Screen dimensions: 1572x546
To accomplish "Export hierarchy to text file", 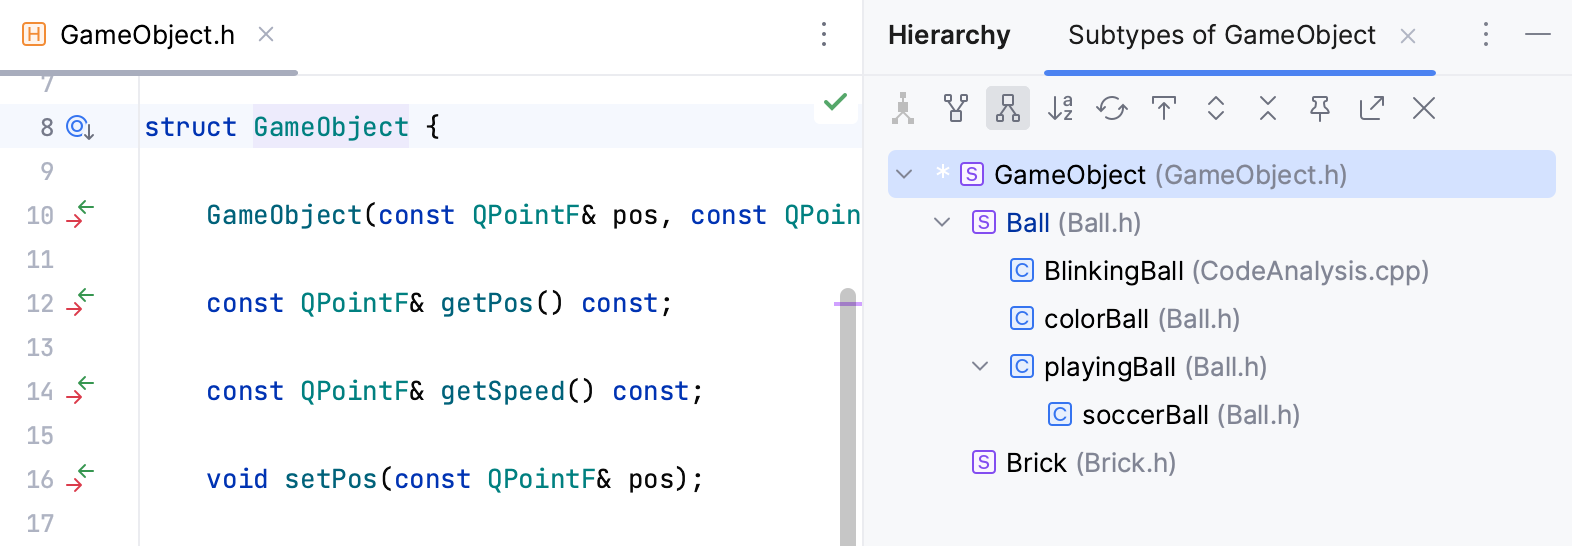I will (1372, 108).
